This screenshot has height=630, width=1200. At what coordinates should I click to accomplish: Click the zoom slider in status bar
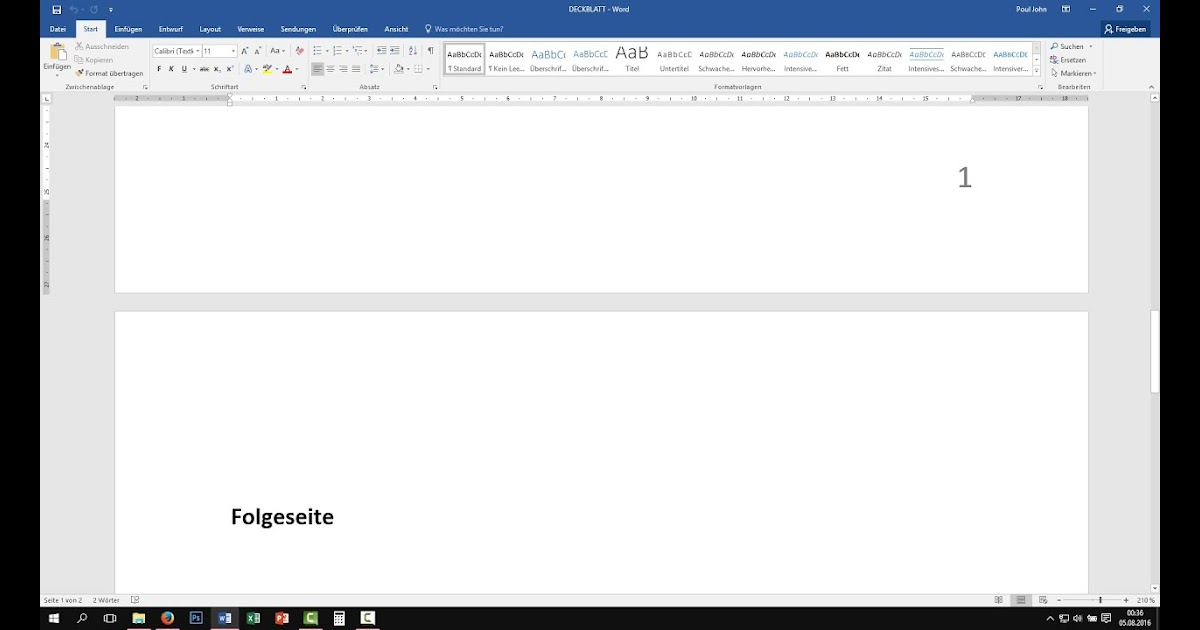1101,600
